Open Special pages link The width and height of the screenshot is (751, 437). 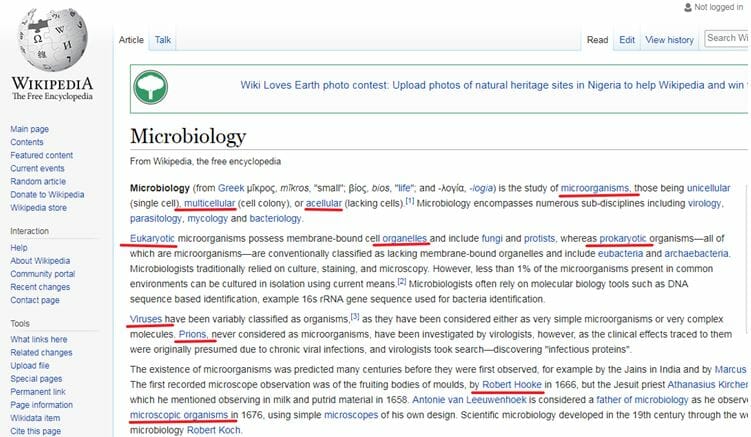(x=36, y=379)
